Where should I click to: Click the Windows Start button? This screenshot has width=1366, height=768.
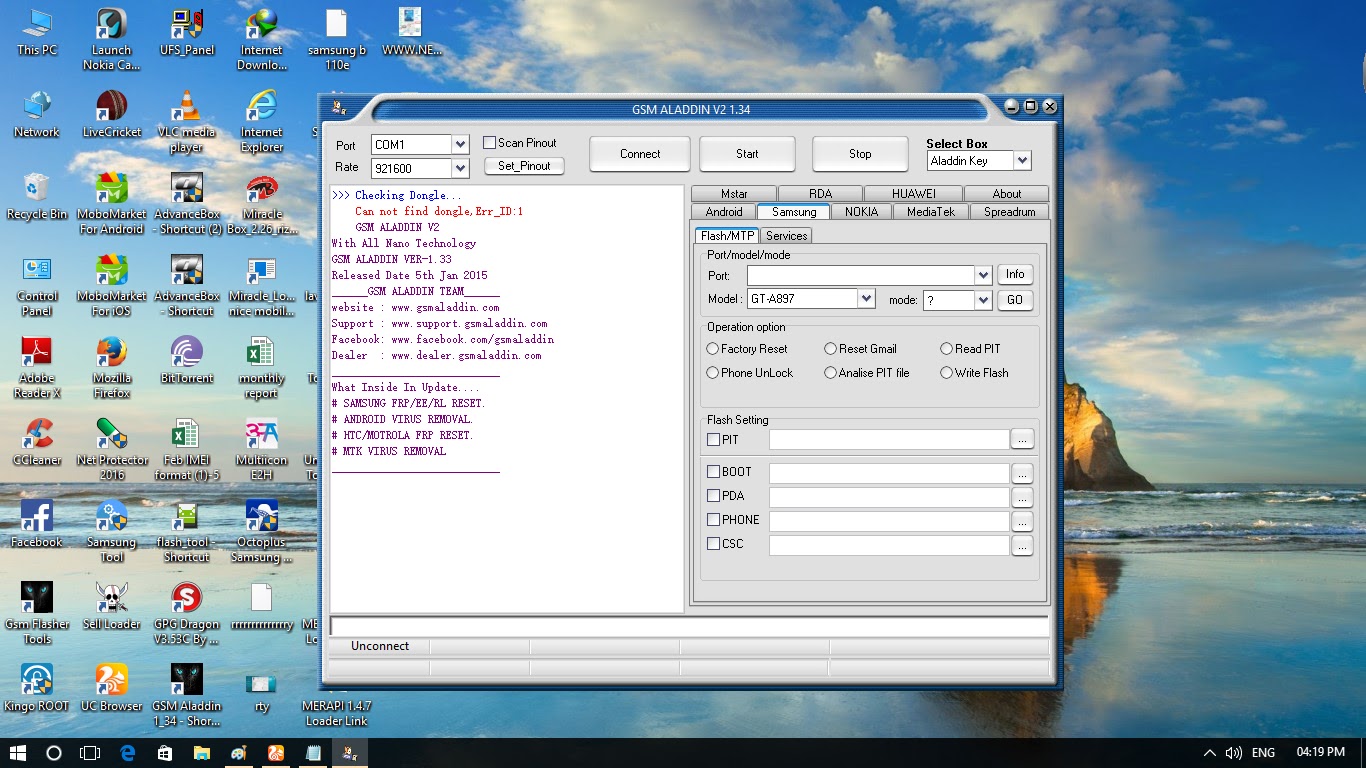point(18,753)
